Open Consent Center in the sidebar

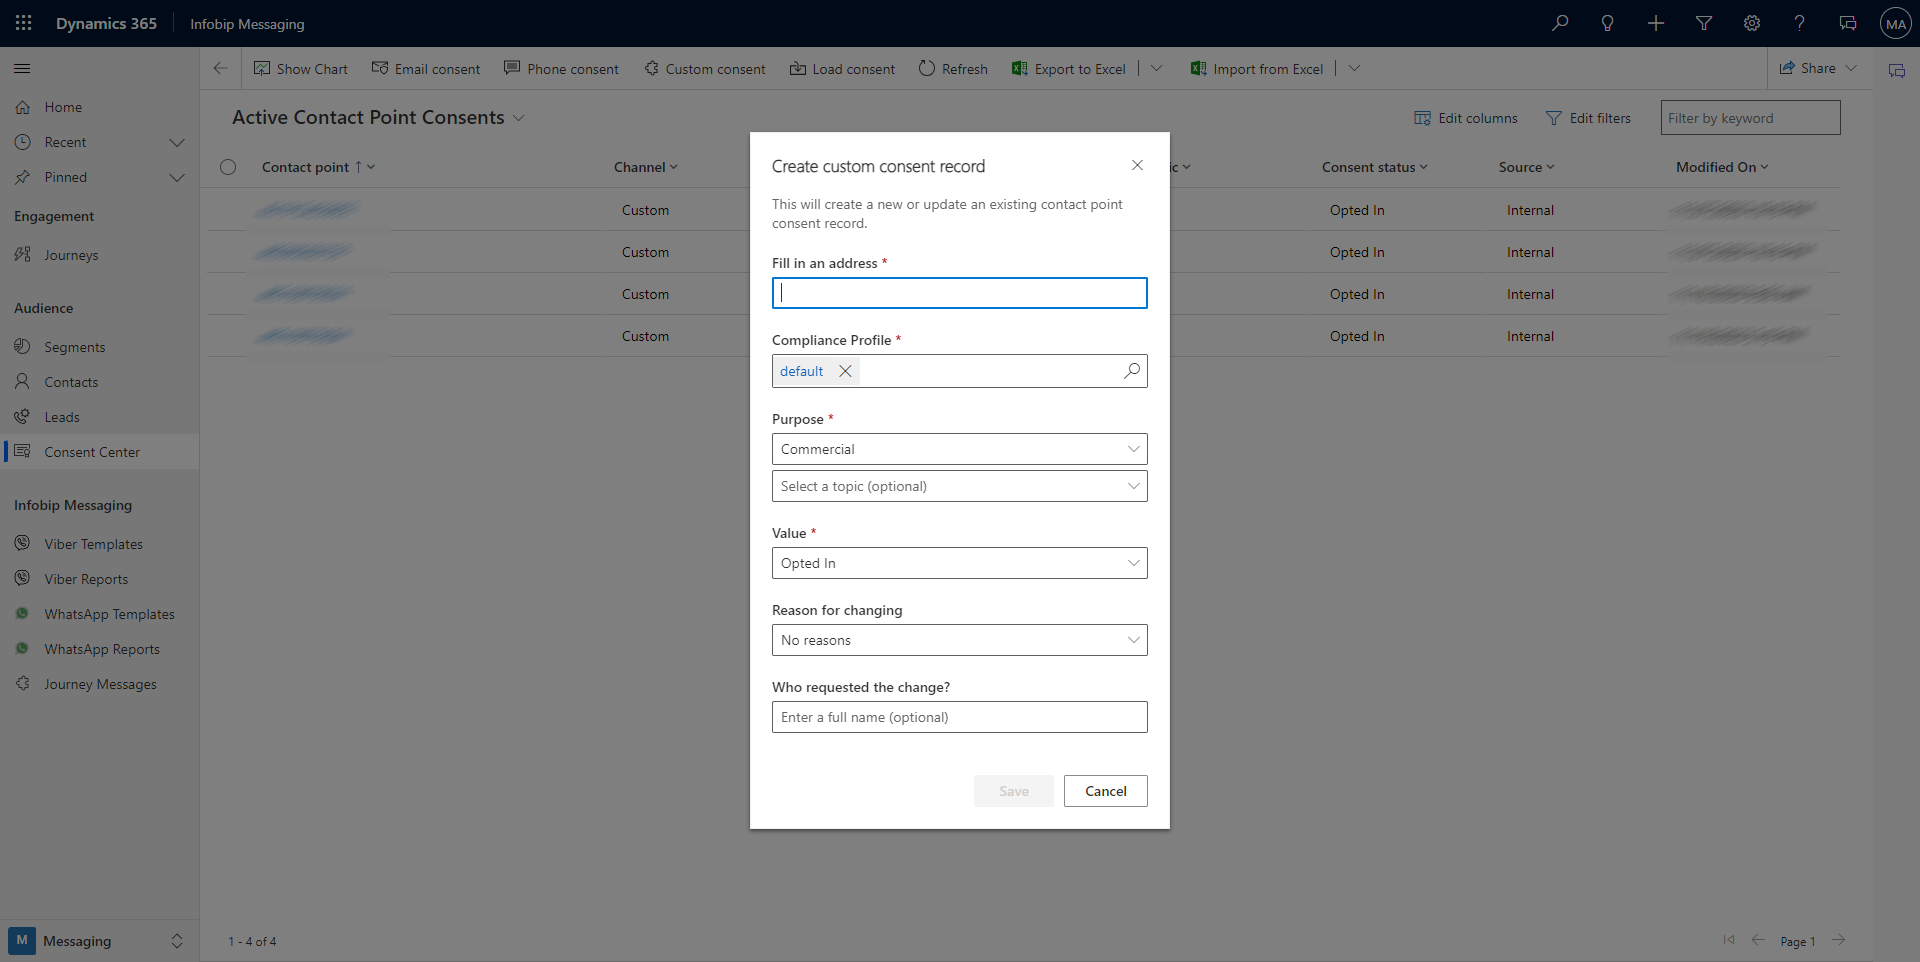tap(99, 452)
